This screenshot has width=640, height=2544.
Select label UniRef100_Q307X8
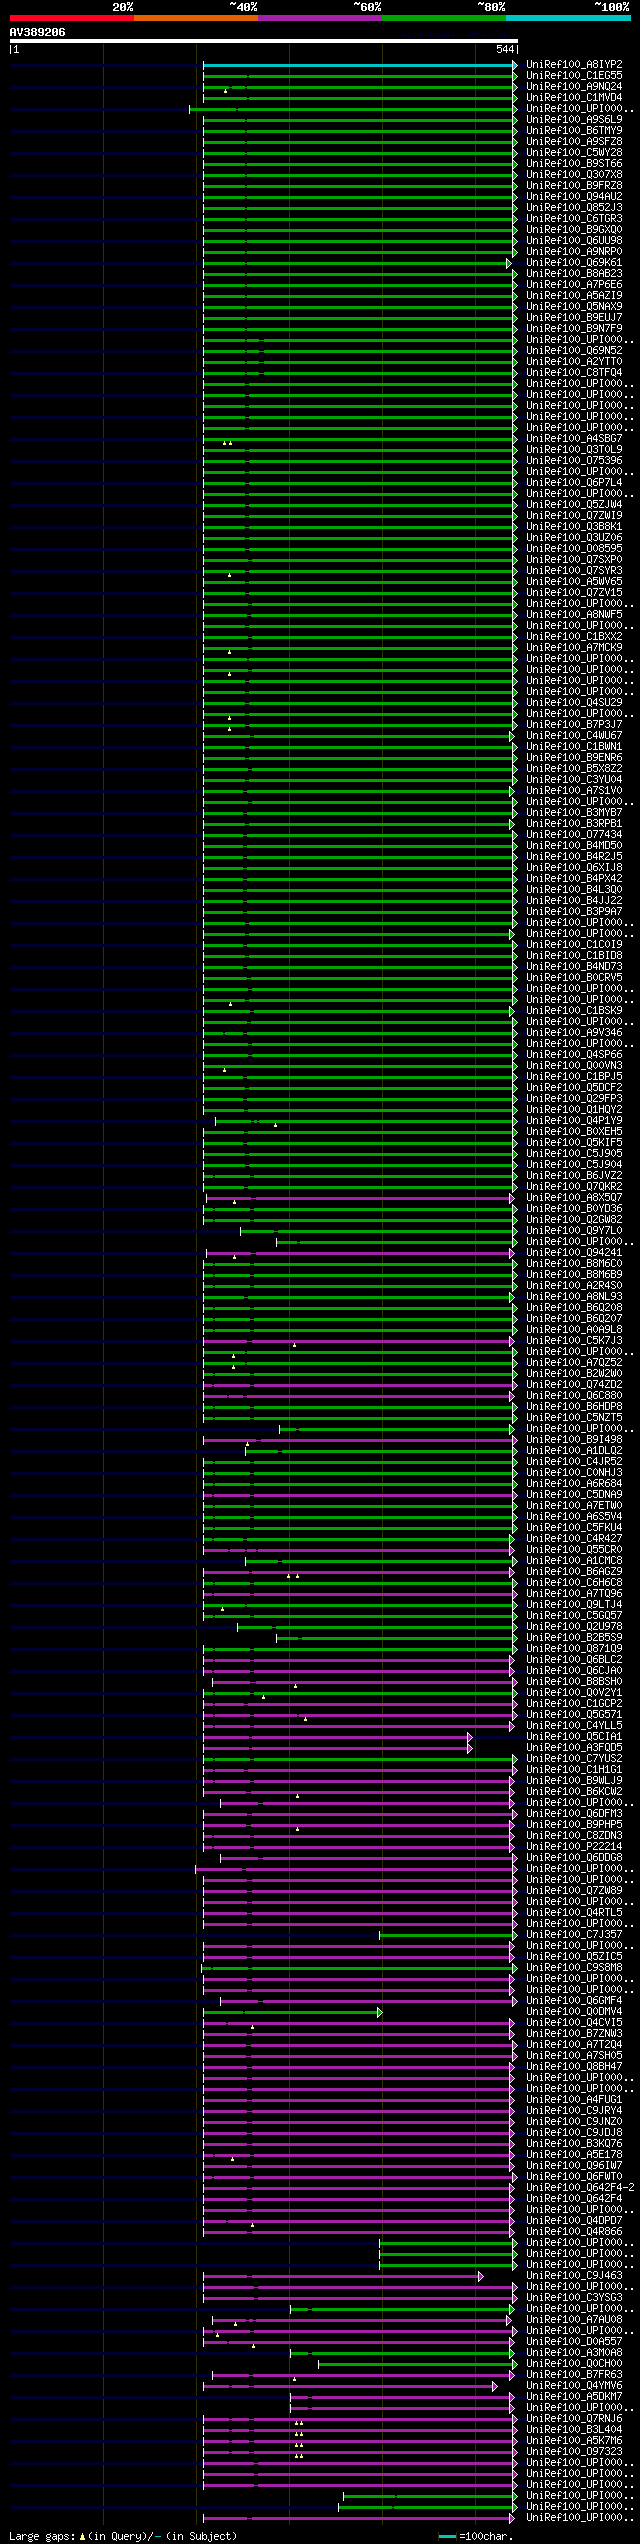(x=574, y=175)
